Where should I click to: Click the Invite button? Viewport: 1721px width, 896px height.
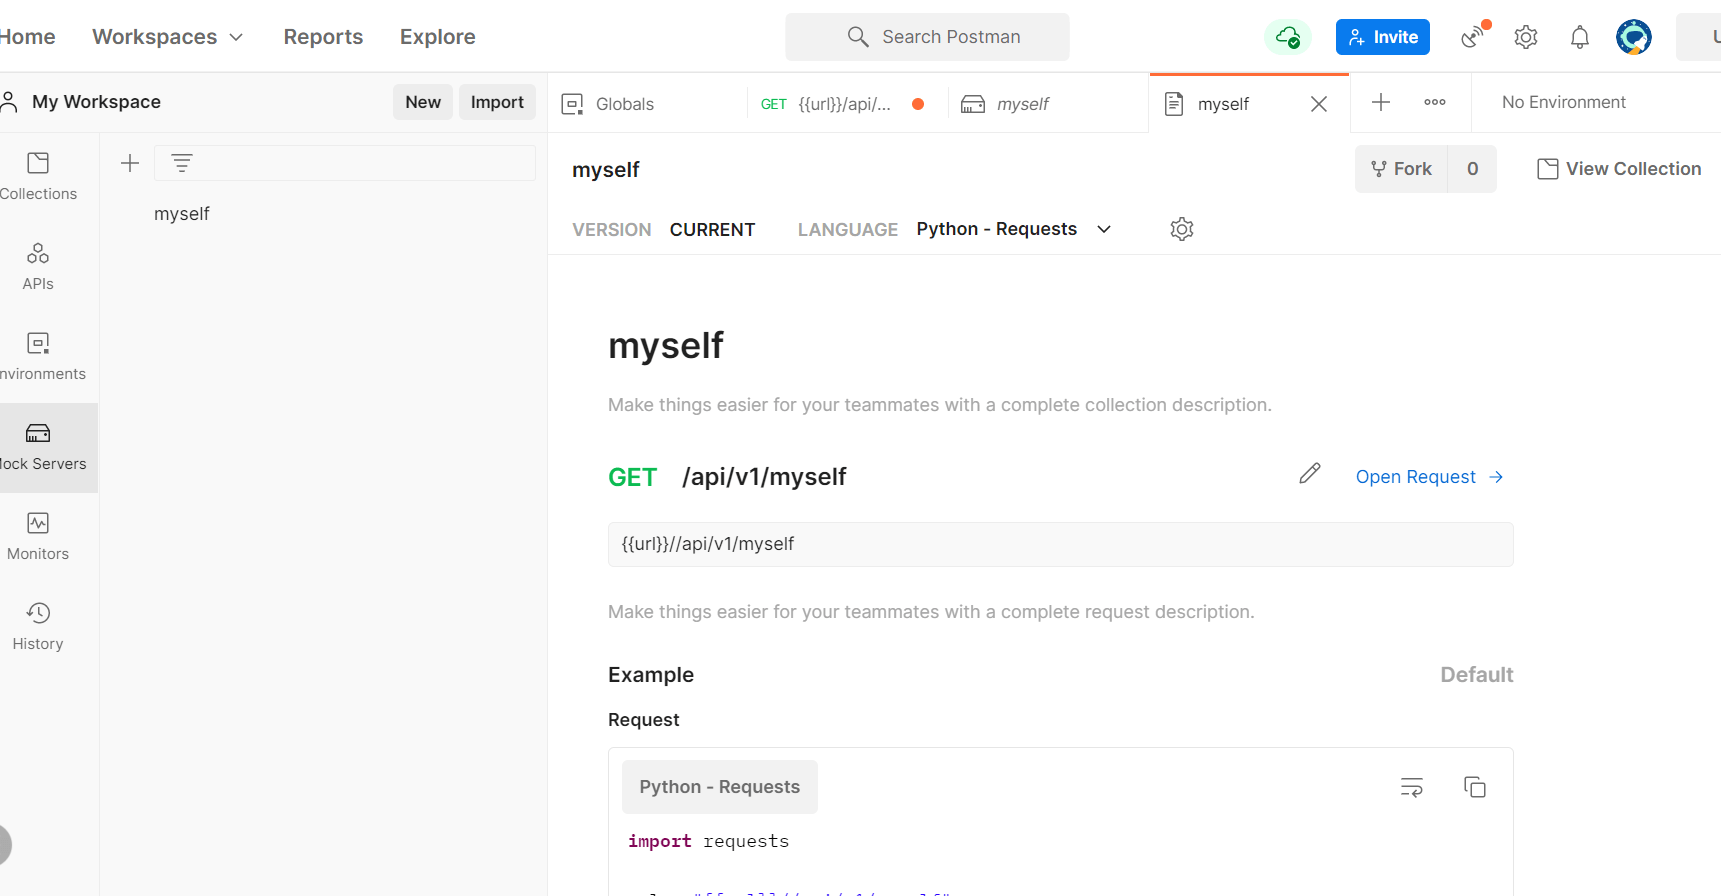pyautogui.click(x=1383, y=37)
